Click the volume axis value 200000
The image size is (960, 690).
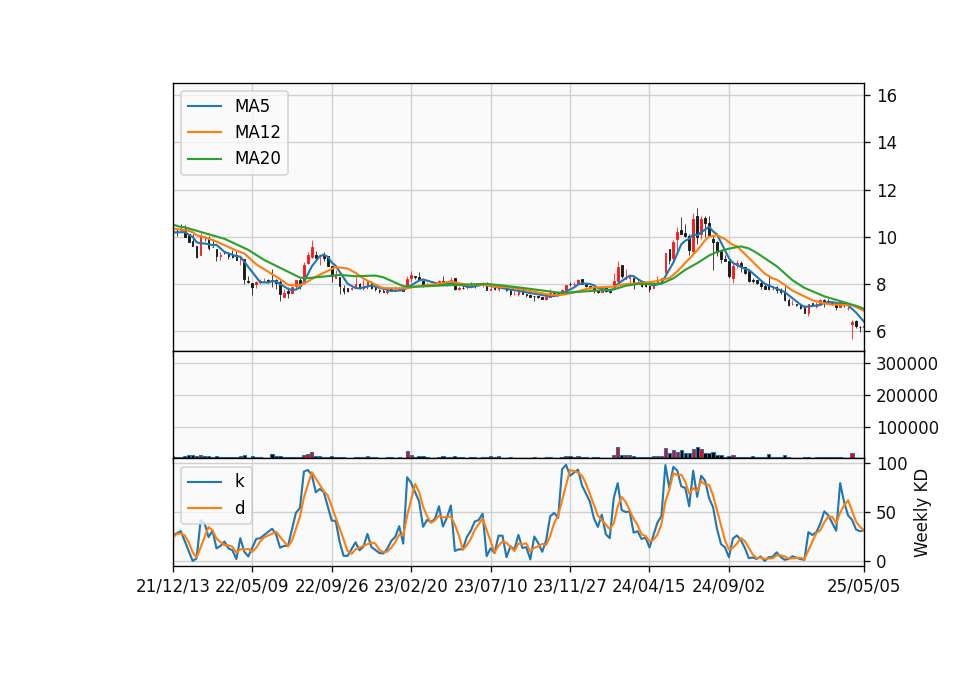pos(907,396)
